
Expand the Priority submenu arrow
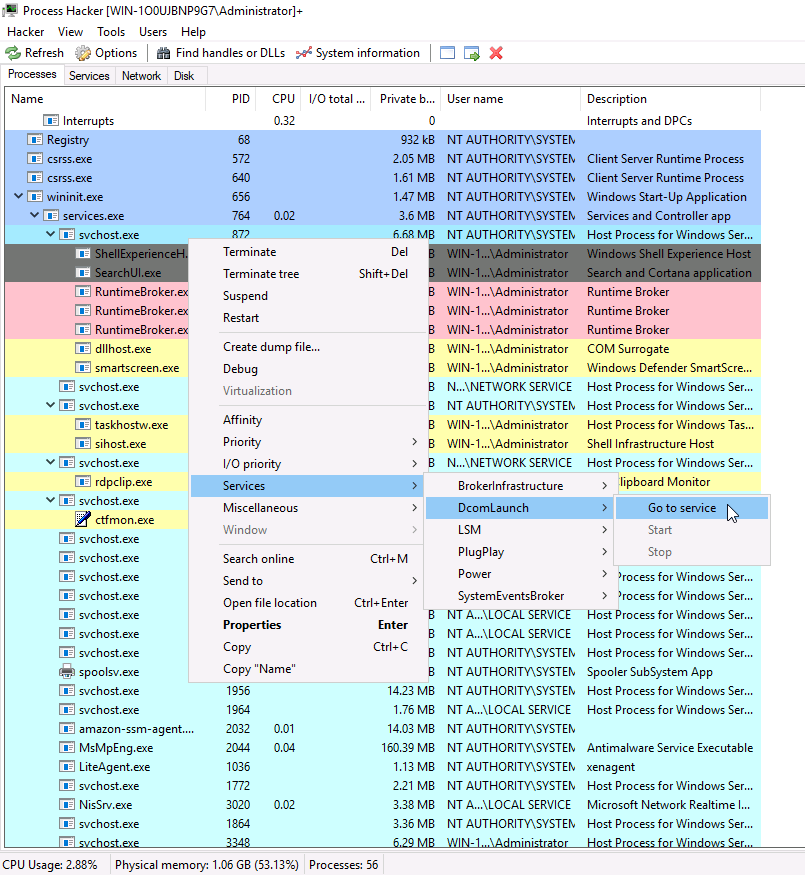(414, 442)
